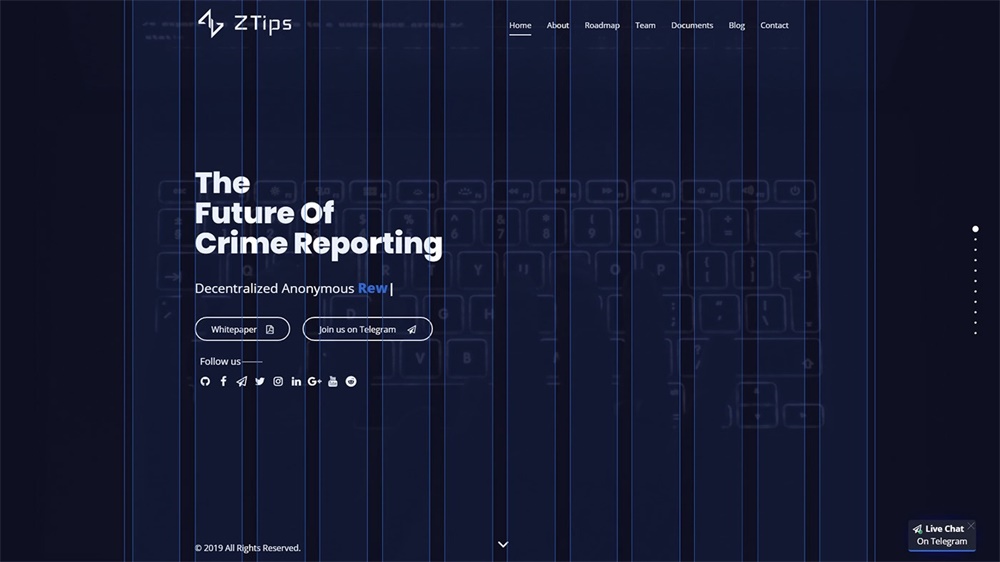Image resolution: width=1000 pixels, height=562 pixels.
Task: Open the YouTube social icon
Action: tap(333, 381)
